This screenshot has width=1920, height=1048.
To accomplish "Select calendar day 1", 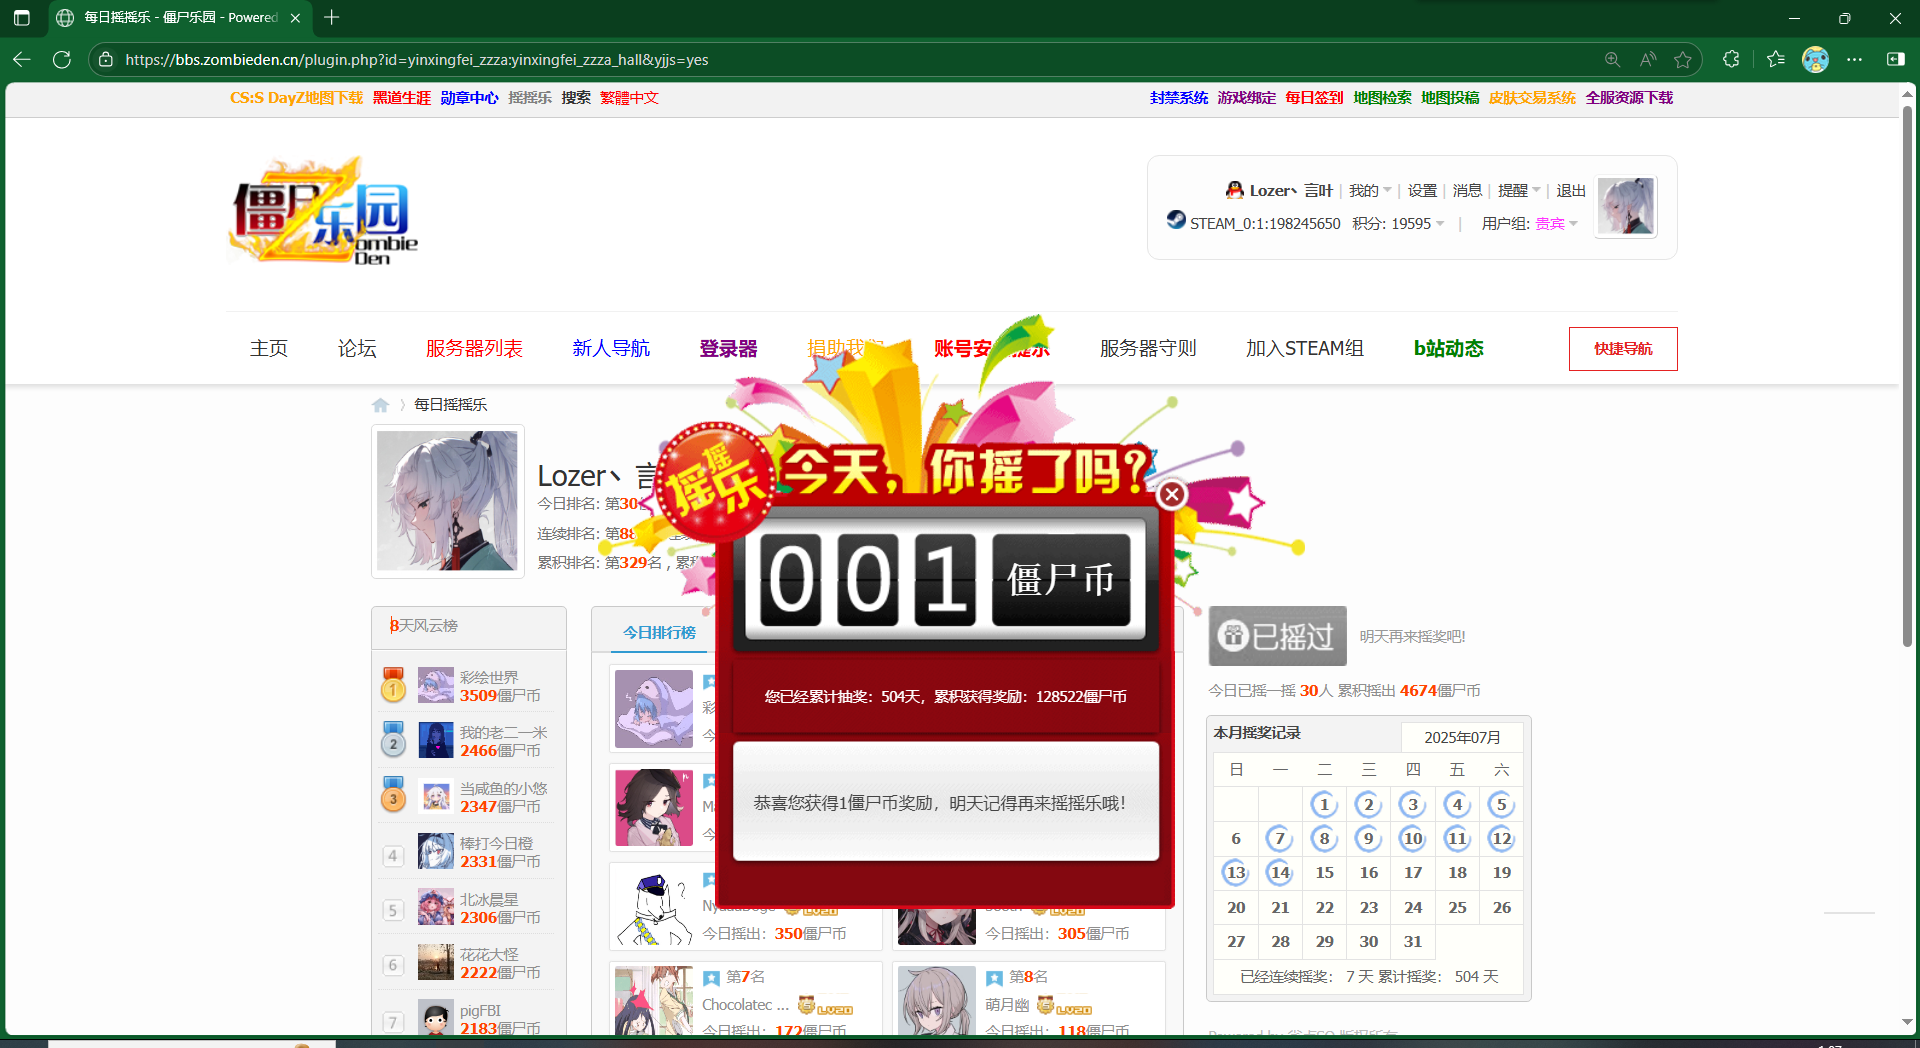I will [x=1324, y=804].
